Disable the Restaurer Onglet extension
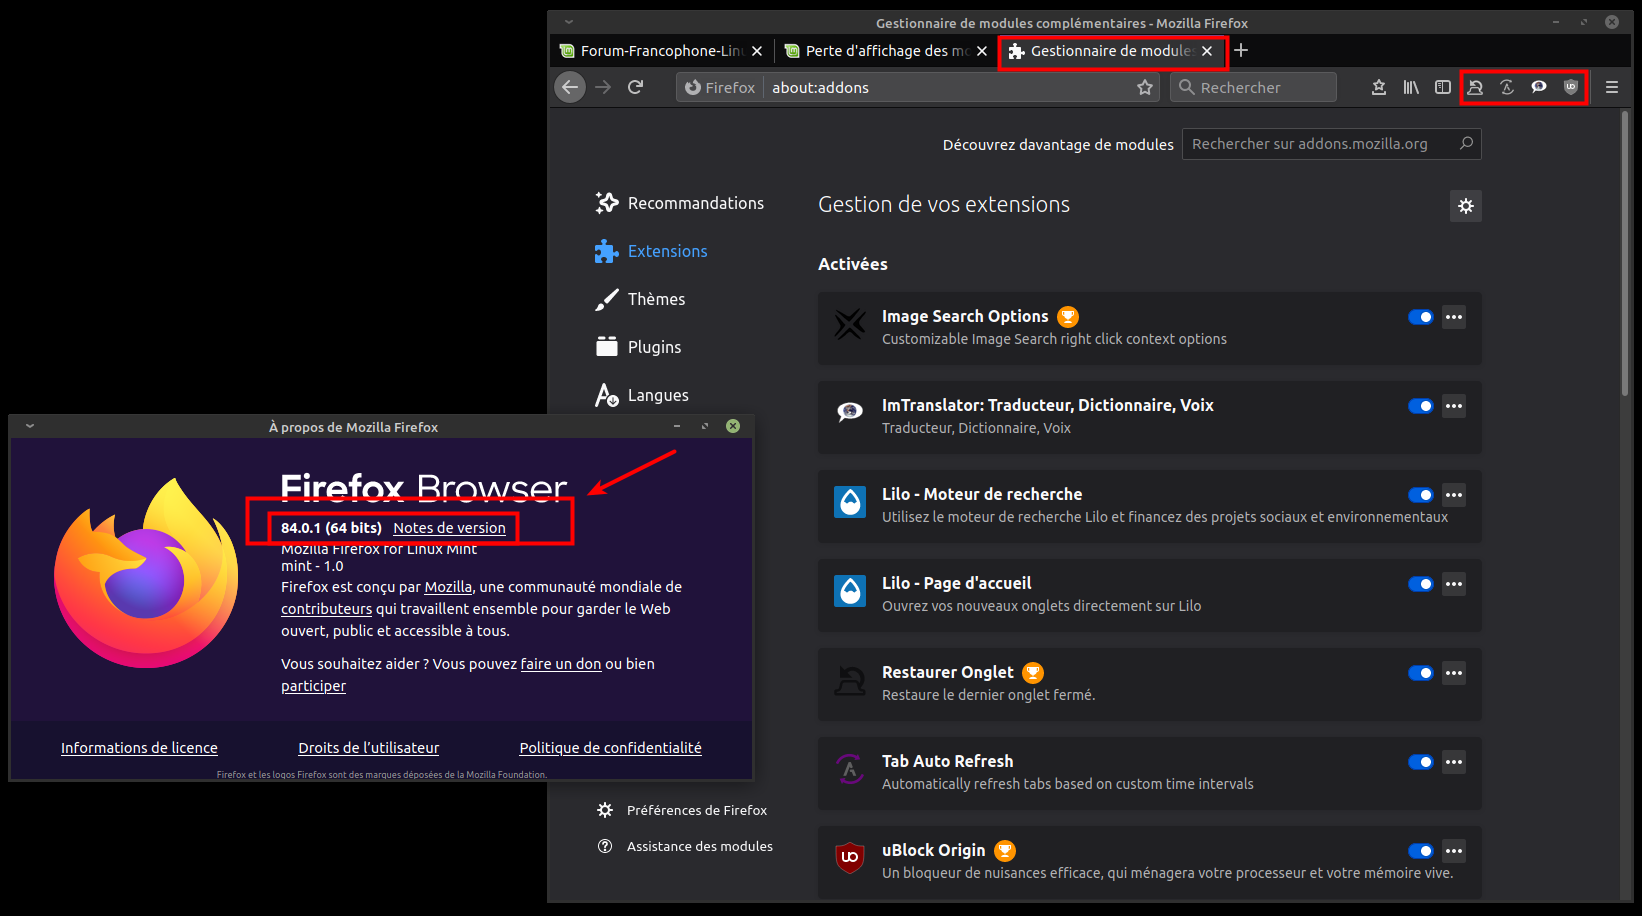Viewport: 1642px width, 916px height. pyautogui.click(x=1421, y=673)
